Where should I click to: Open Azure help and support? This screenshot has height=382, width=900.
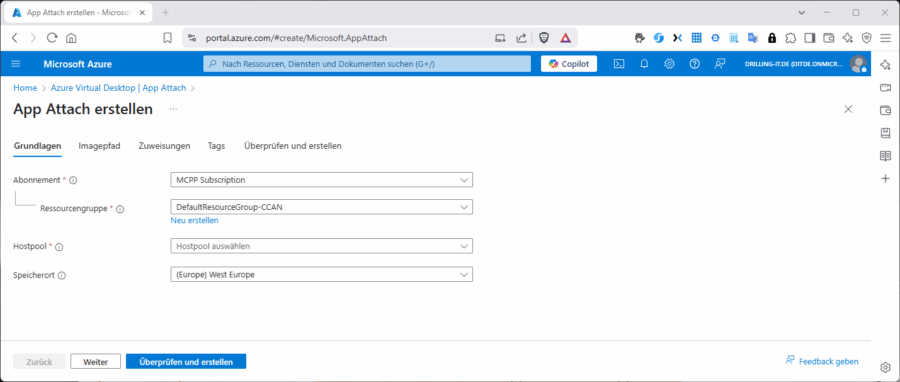(695, 64)
